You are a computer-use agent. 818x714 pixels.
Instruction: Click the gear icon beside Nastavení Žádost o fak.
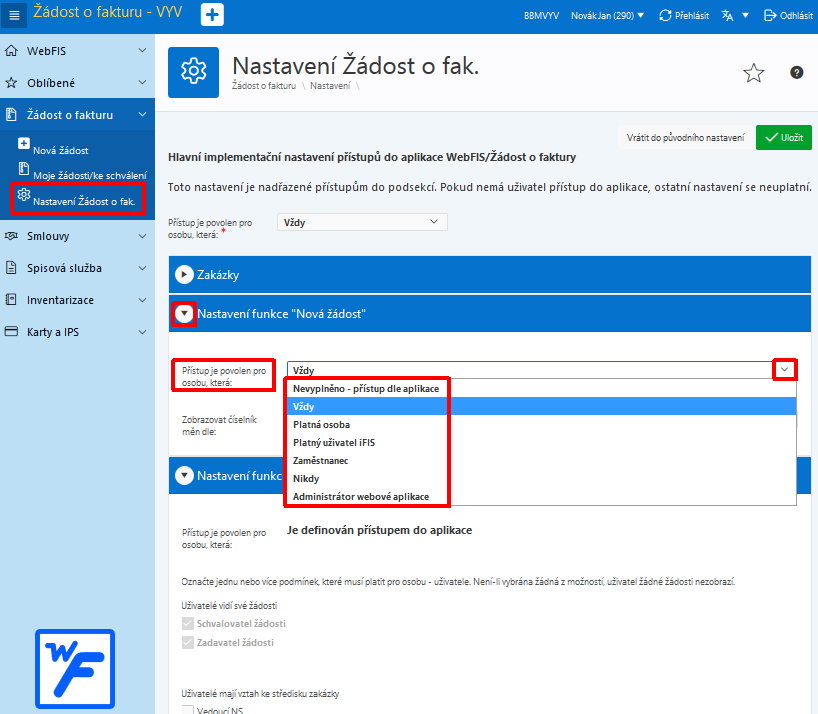point(23,194)
